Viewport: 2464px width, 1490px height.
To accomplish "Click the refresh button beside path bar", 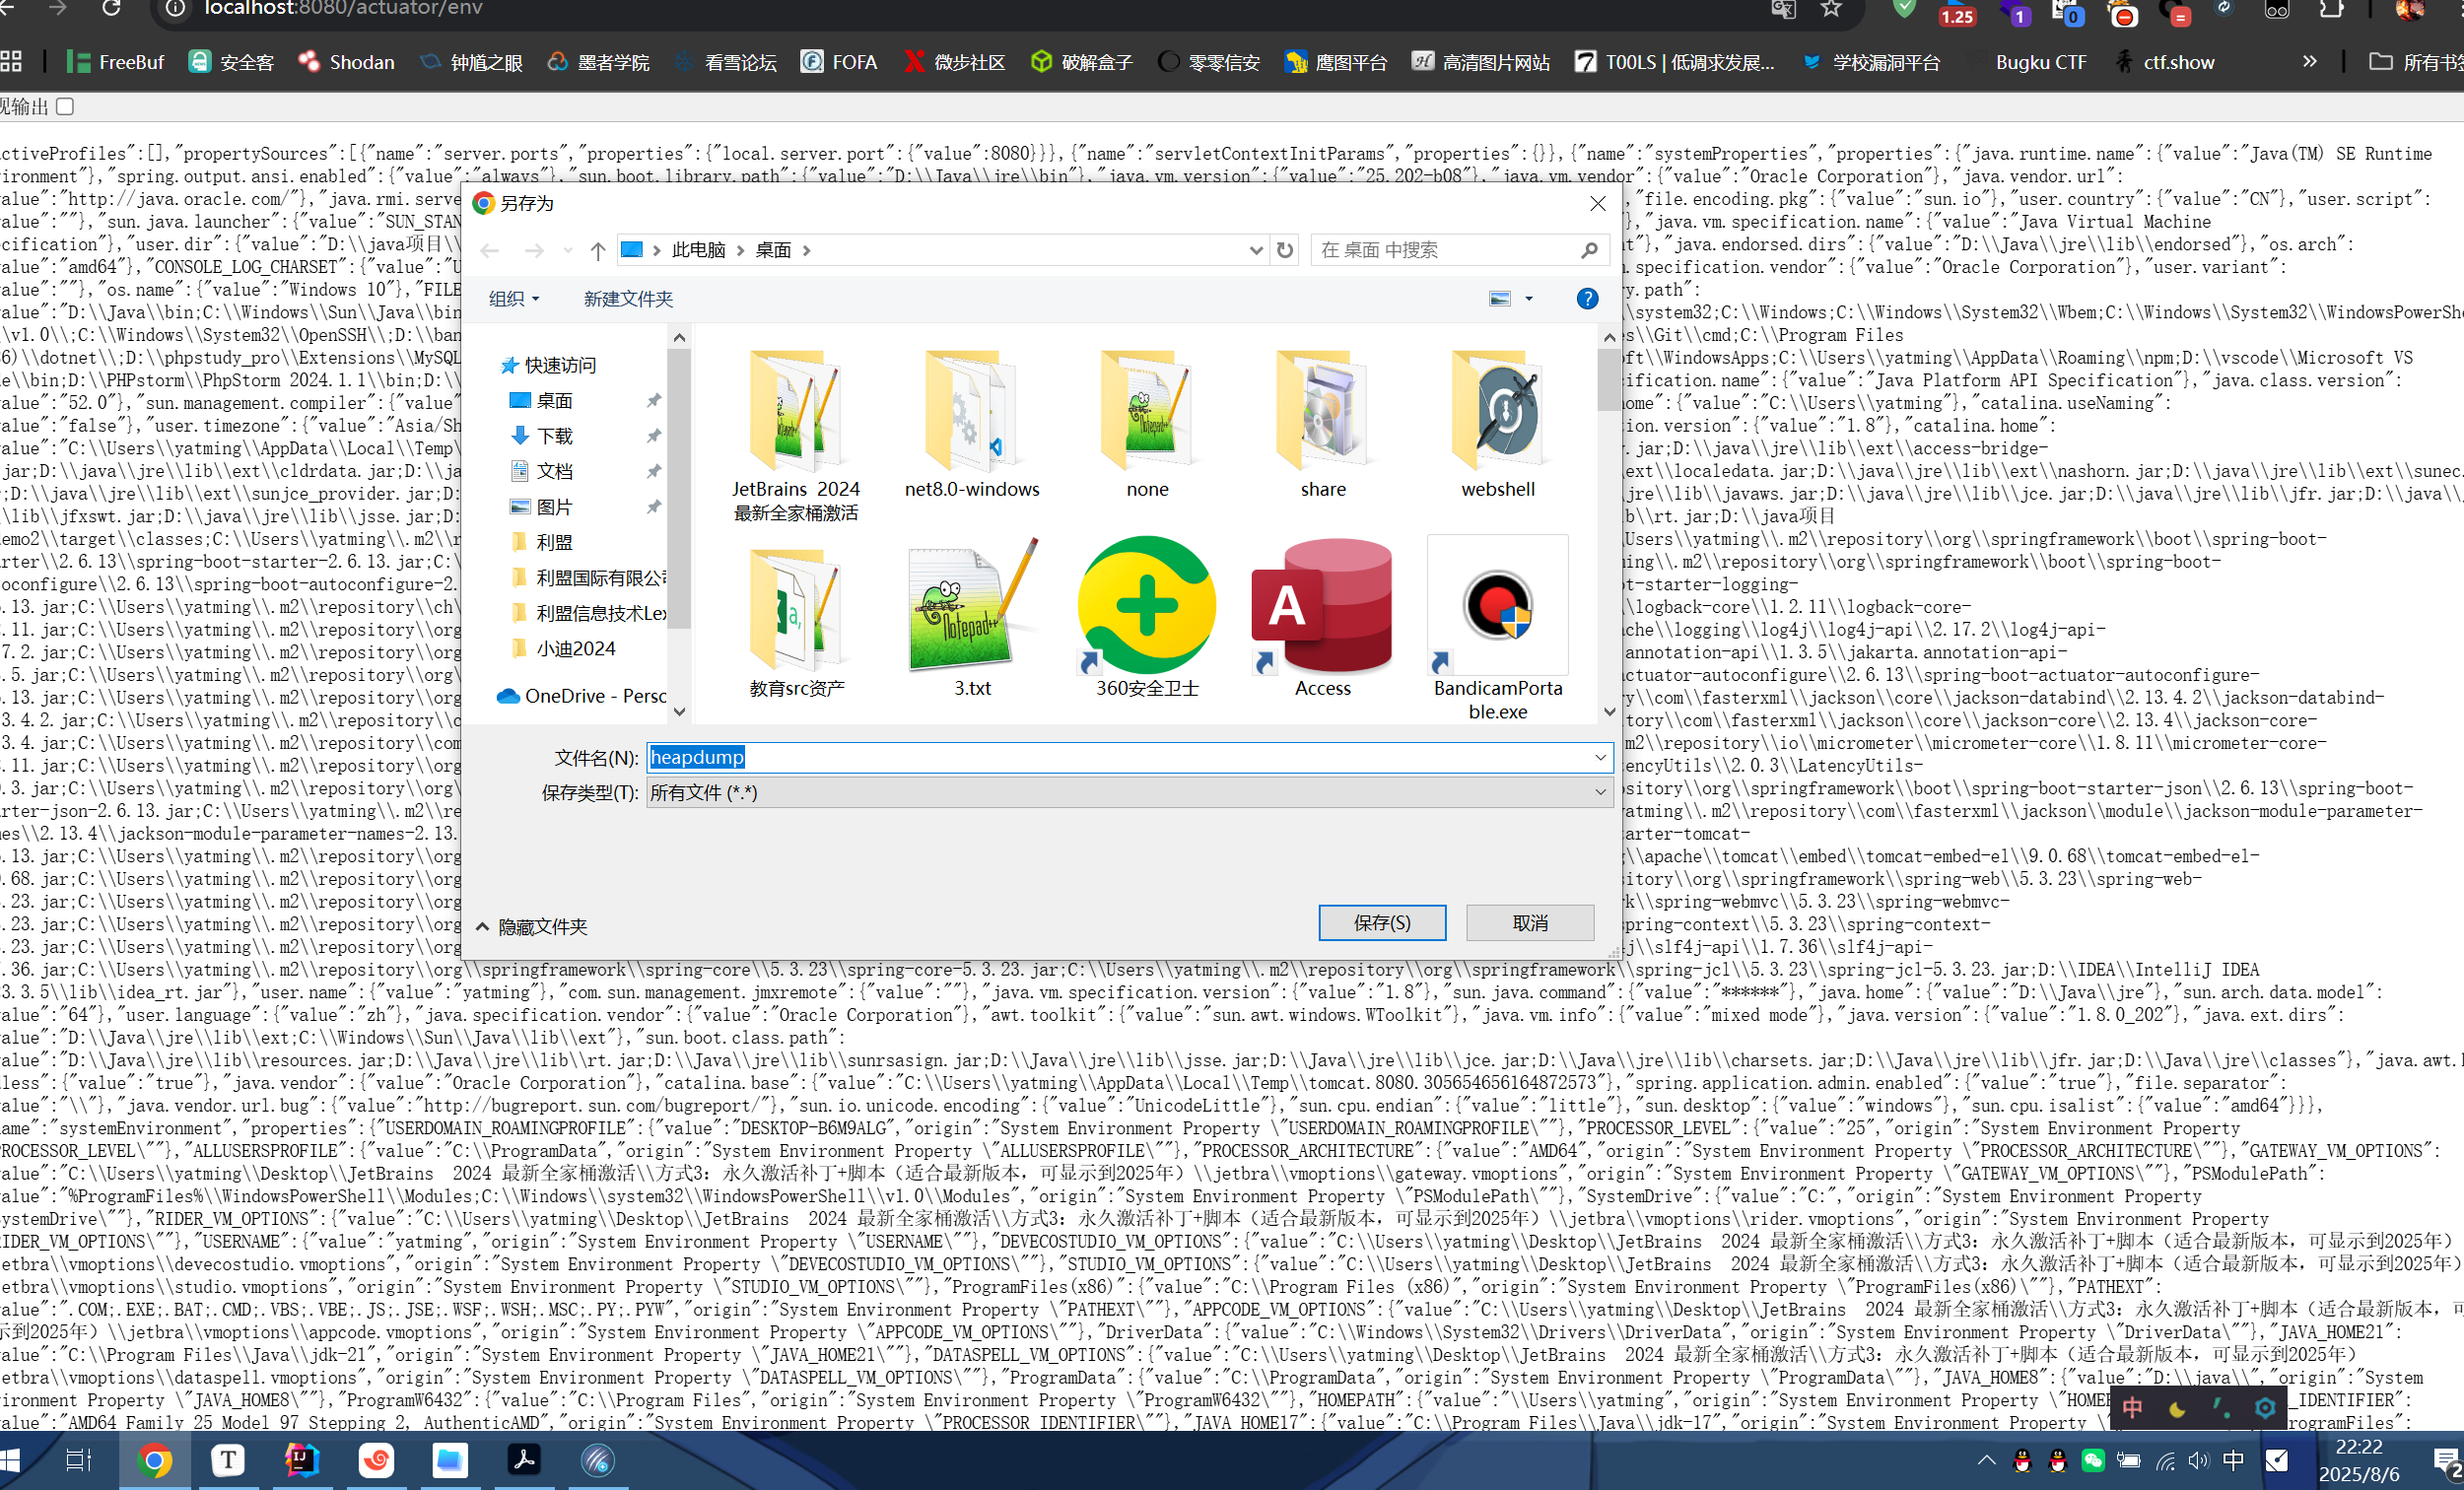I will pos(1285,250).
